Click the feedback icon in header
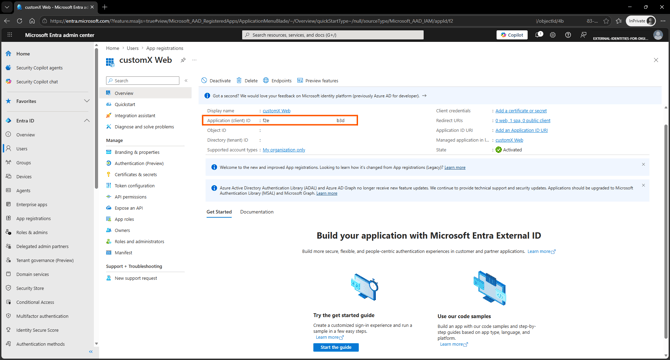The image size is (670, 360). tap(583, 35)
